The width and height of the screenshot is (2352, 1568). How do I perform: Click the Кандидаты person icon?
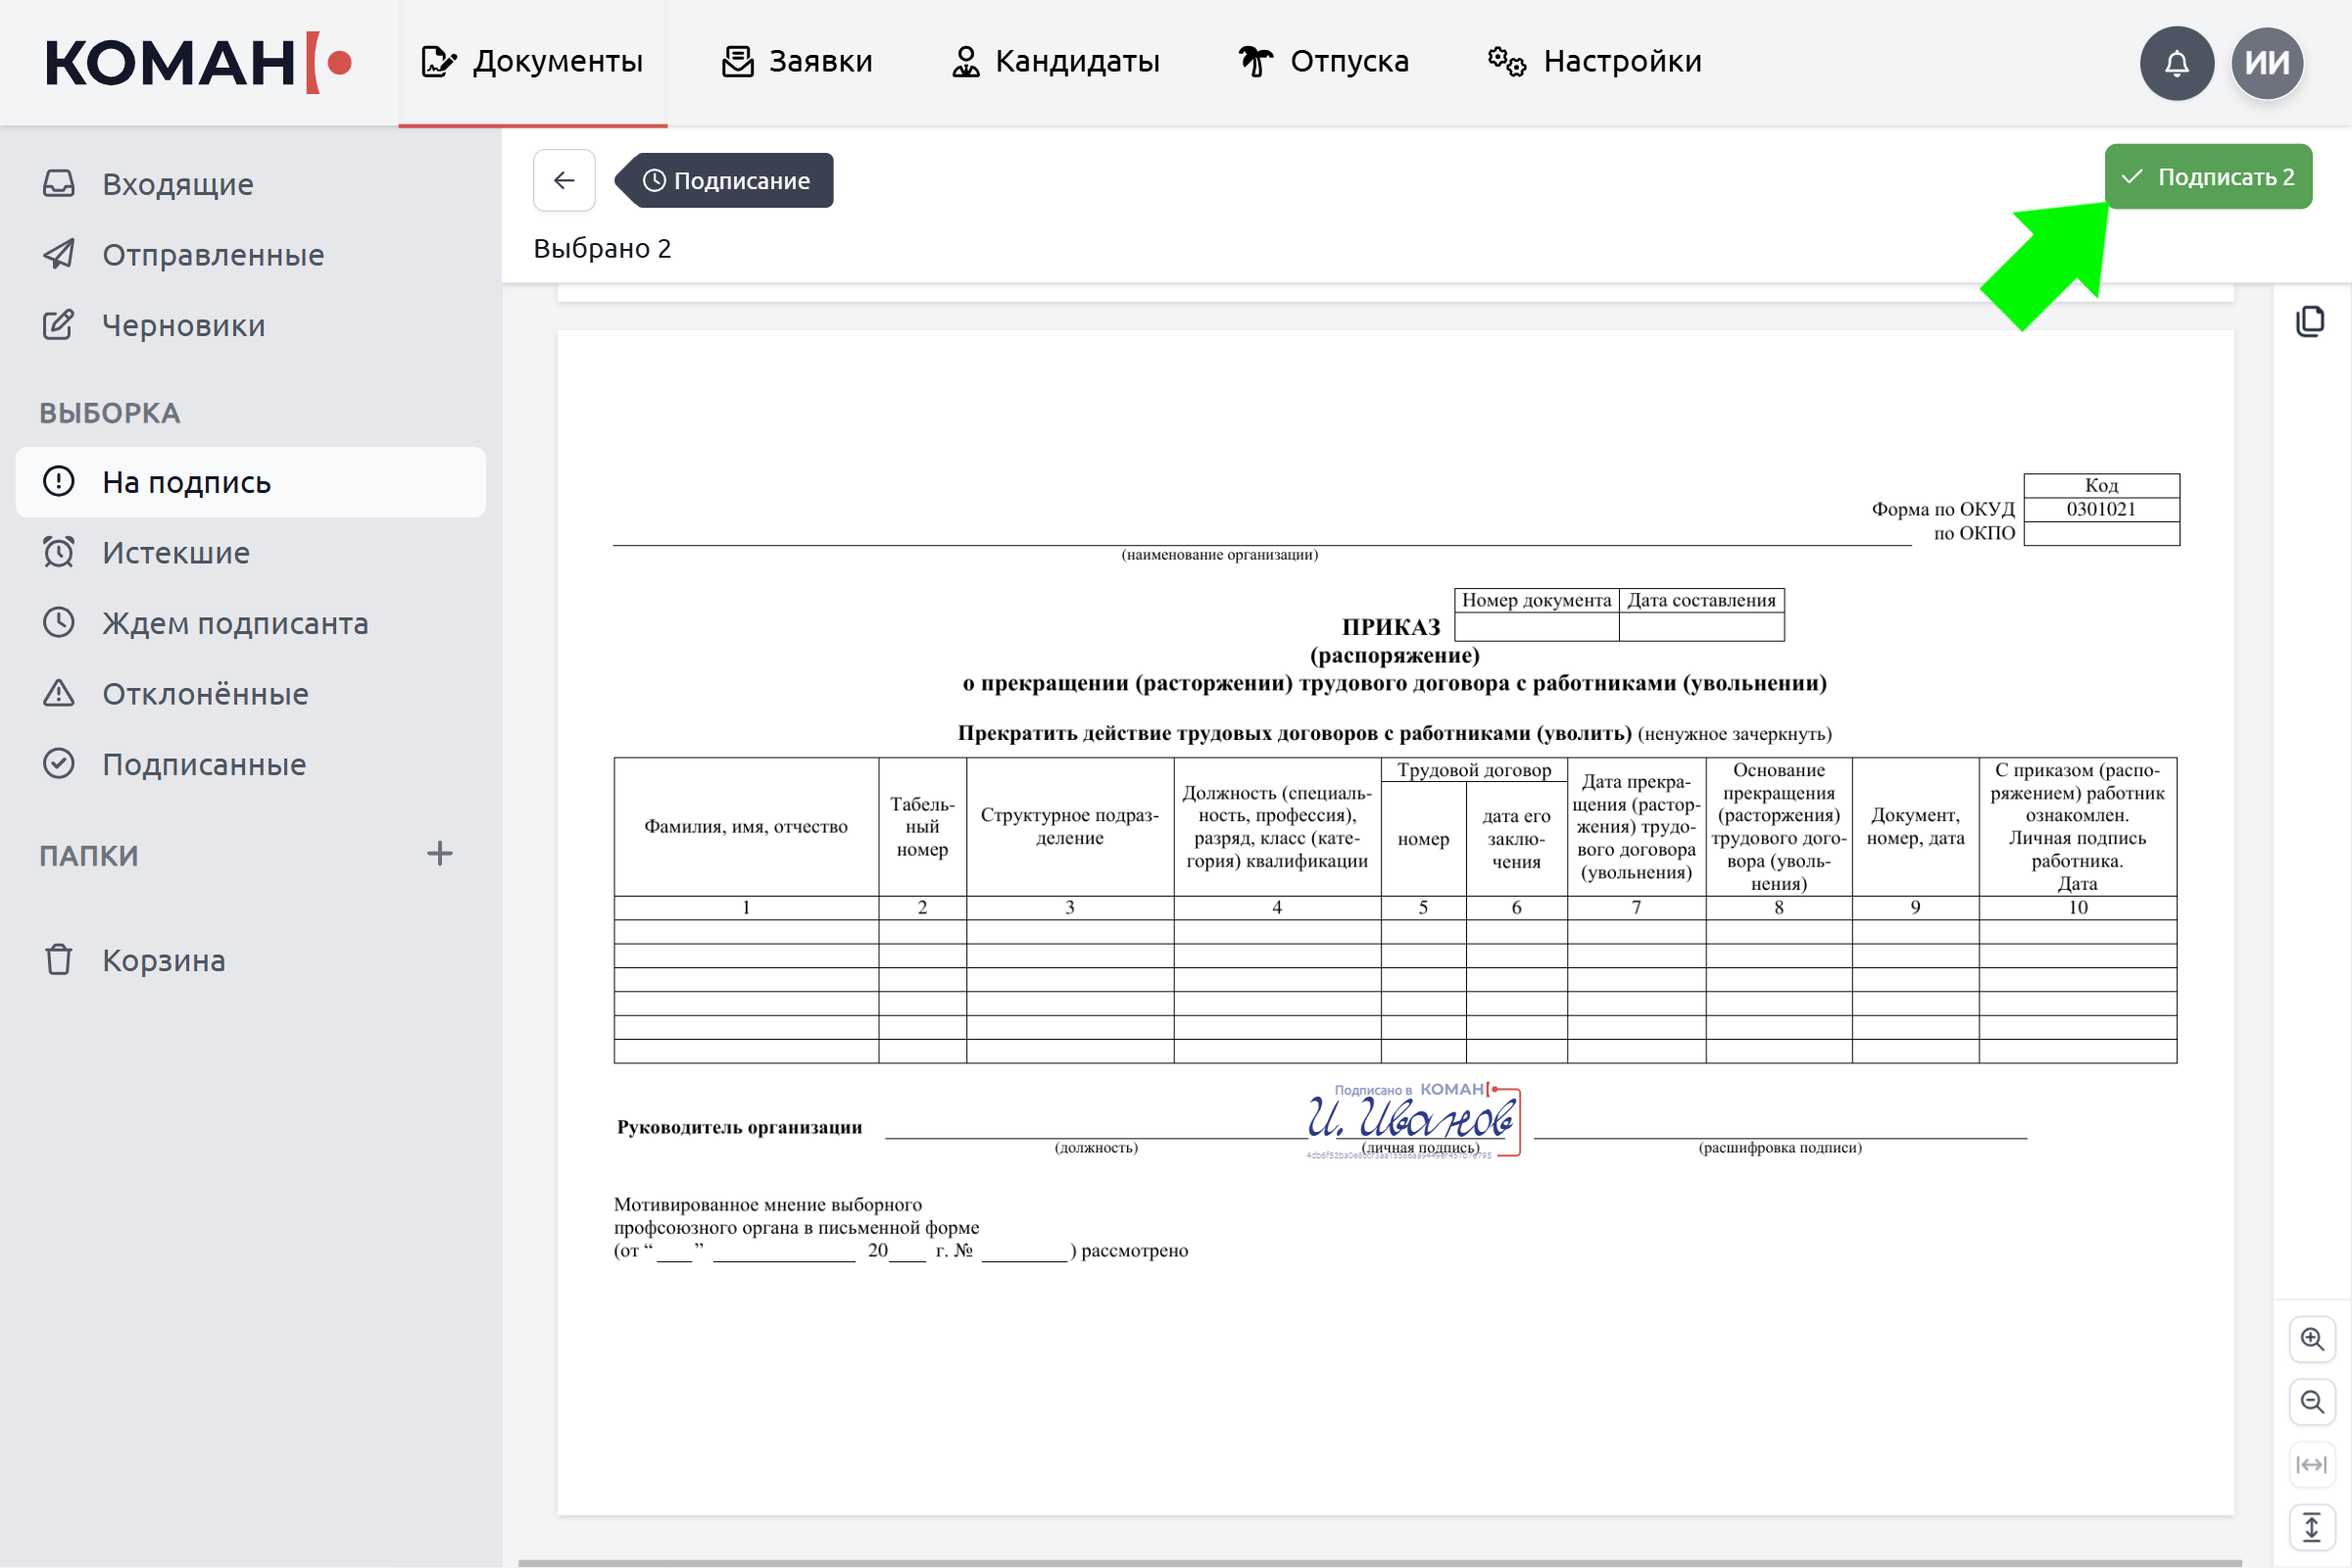click(x=965, y=62)
